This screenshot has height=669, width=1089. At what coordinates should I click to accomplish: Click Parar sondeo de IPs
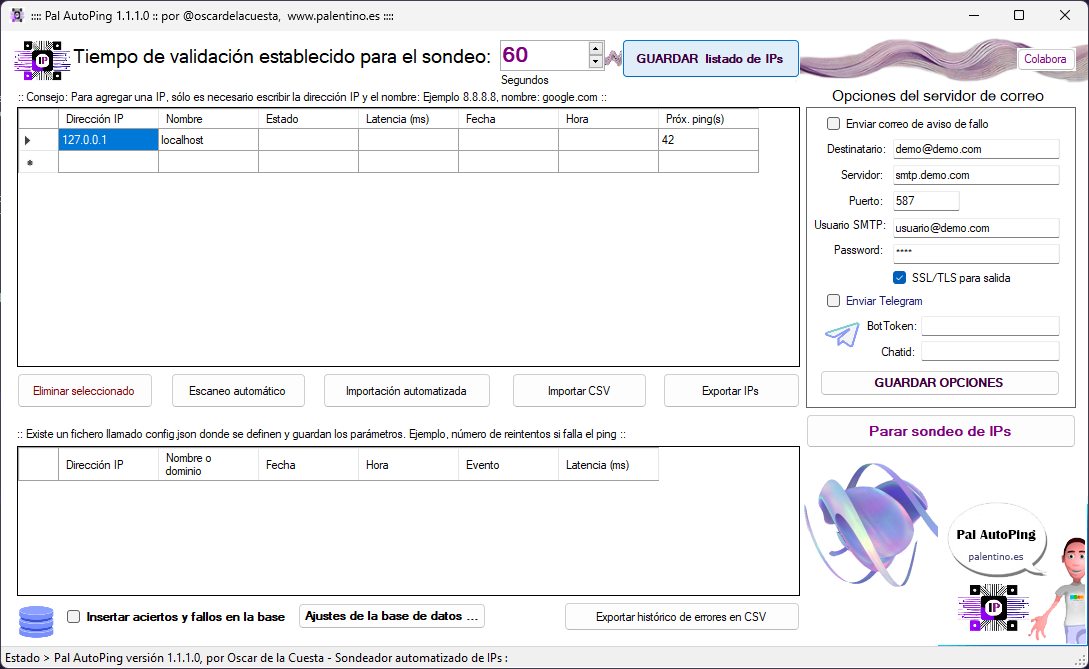coord(940,431)
